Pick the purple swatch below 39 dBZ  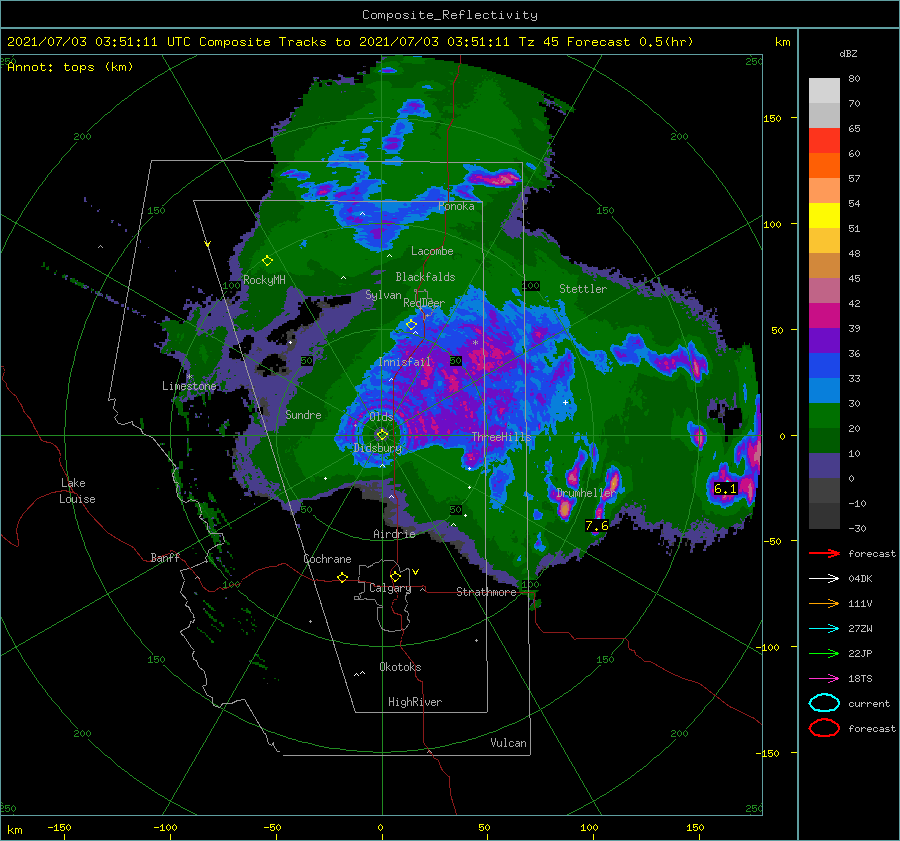pos(824,340)
